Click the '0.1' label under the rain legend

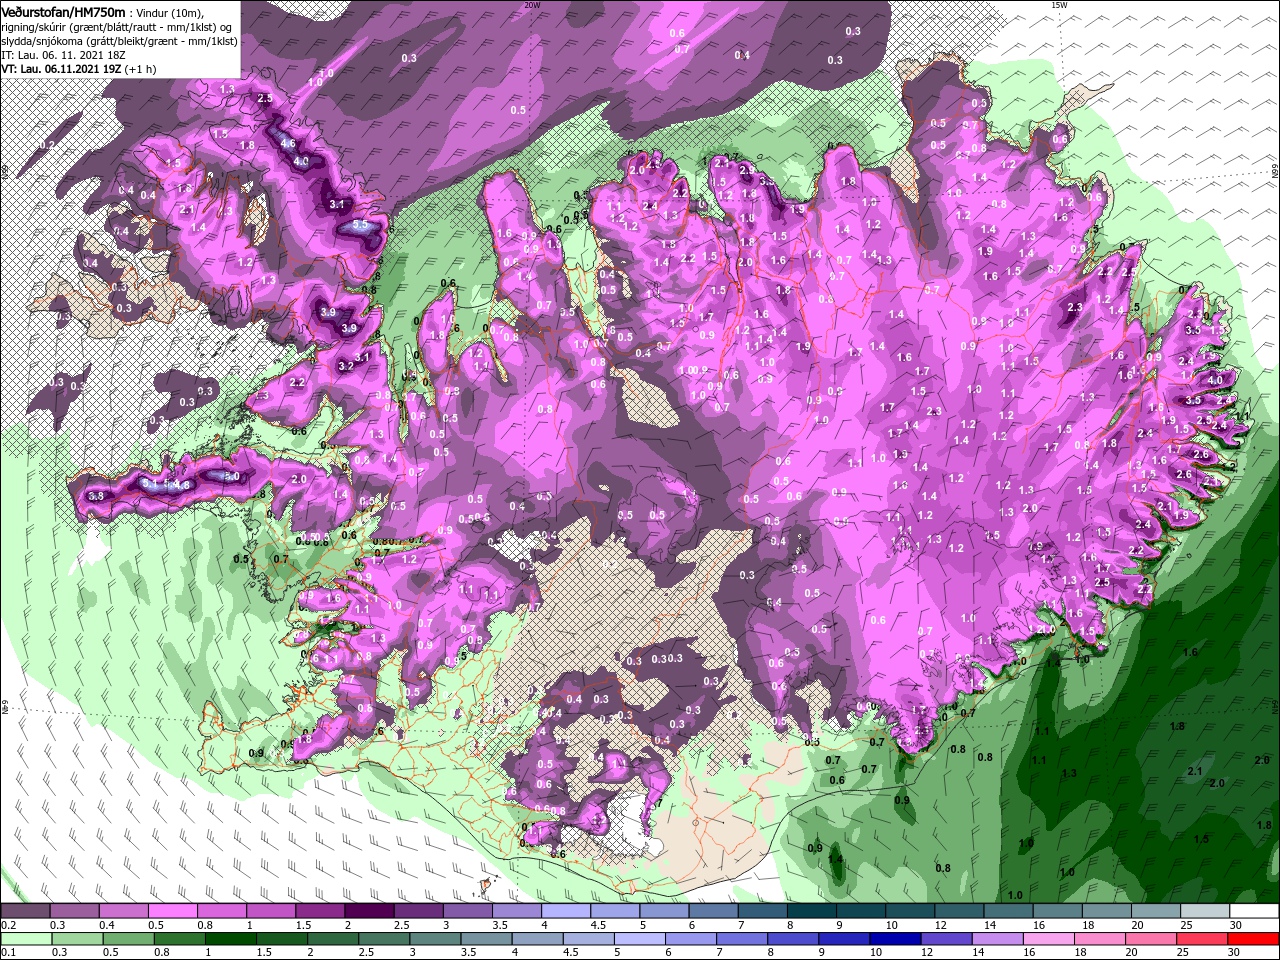(x=9, y=952)
